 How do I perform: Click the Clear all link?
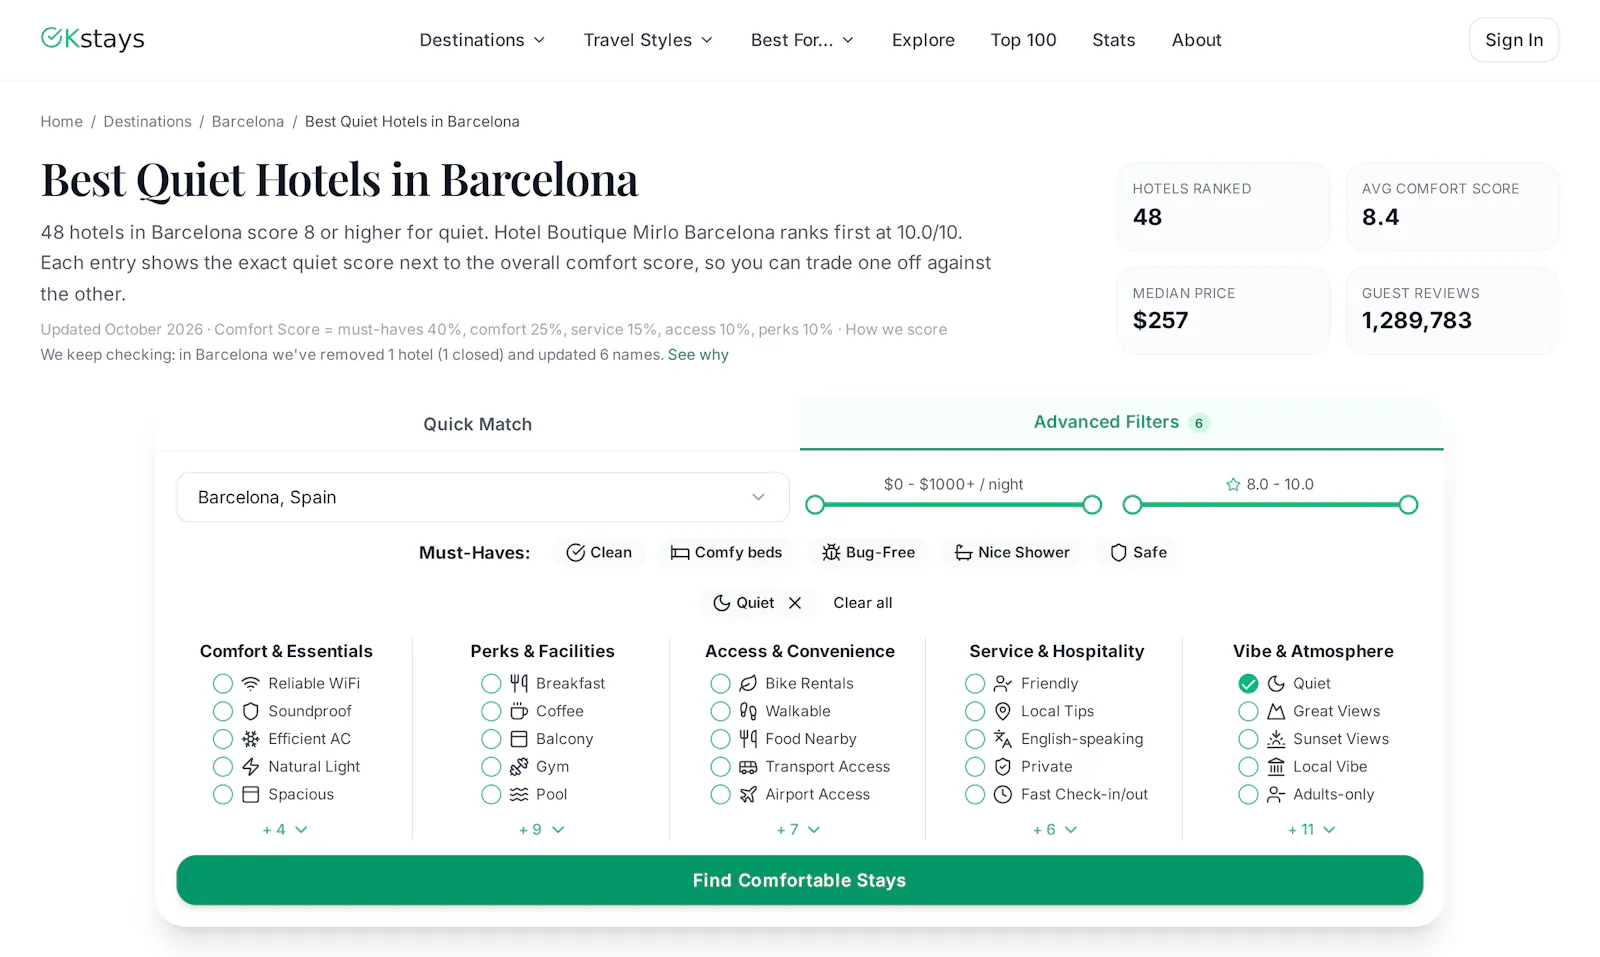[x=863, y=603]
